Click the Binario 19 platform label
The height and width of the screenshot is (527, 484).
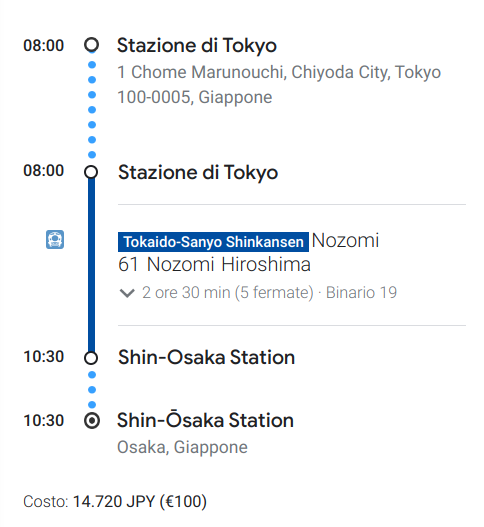361,292
